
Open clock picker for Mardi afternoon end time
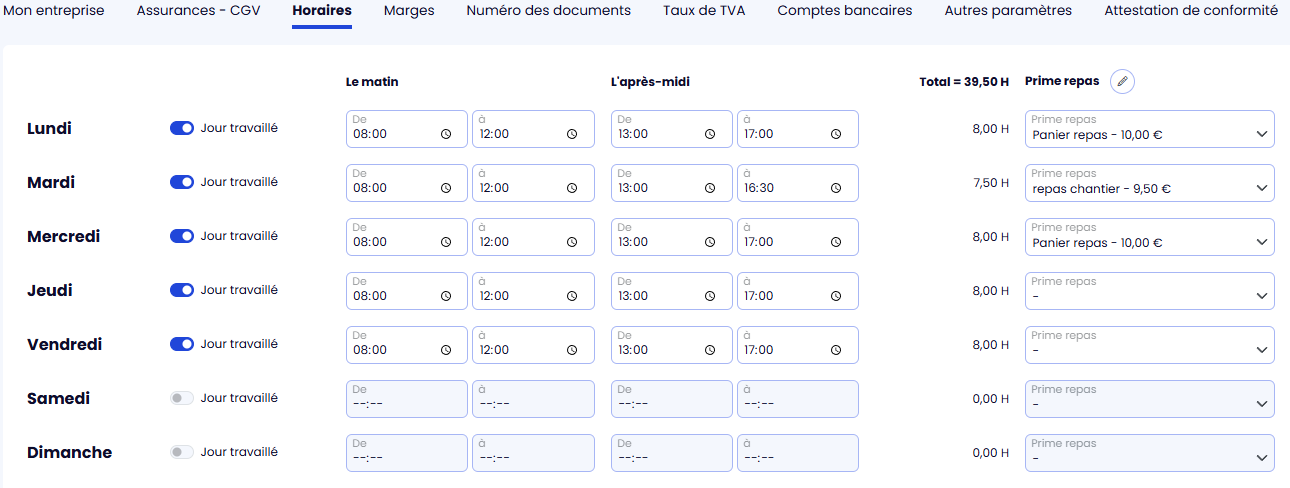click(836, 188)
